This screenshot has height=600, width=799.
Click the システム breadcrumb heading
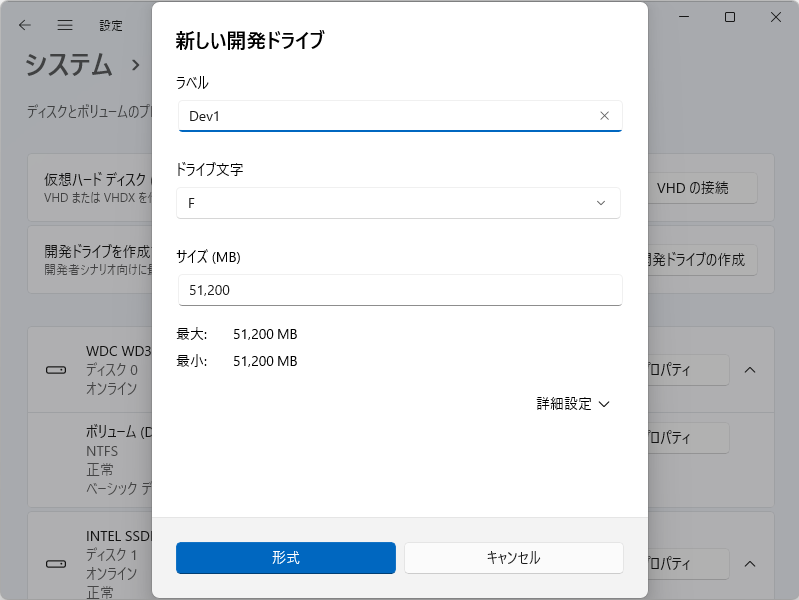pos(69,65)
